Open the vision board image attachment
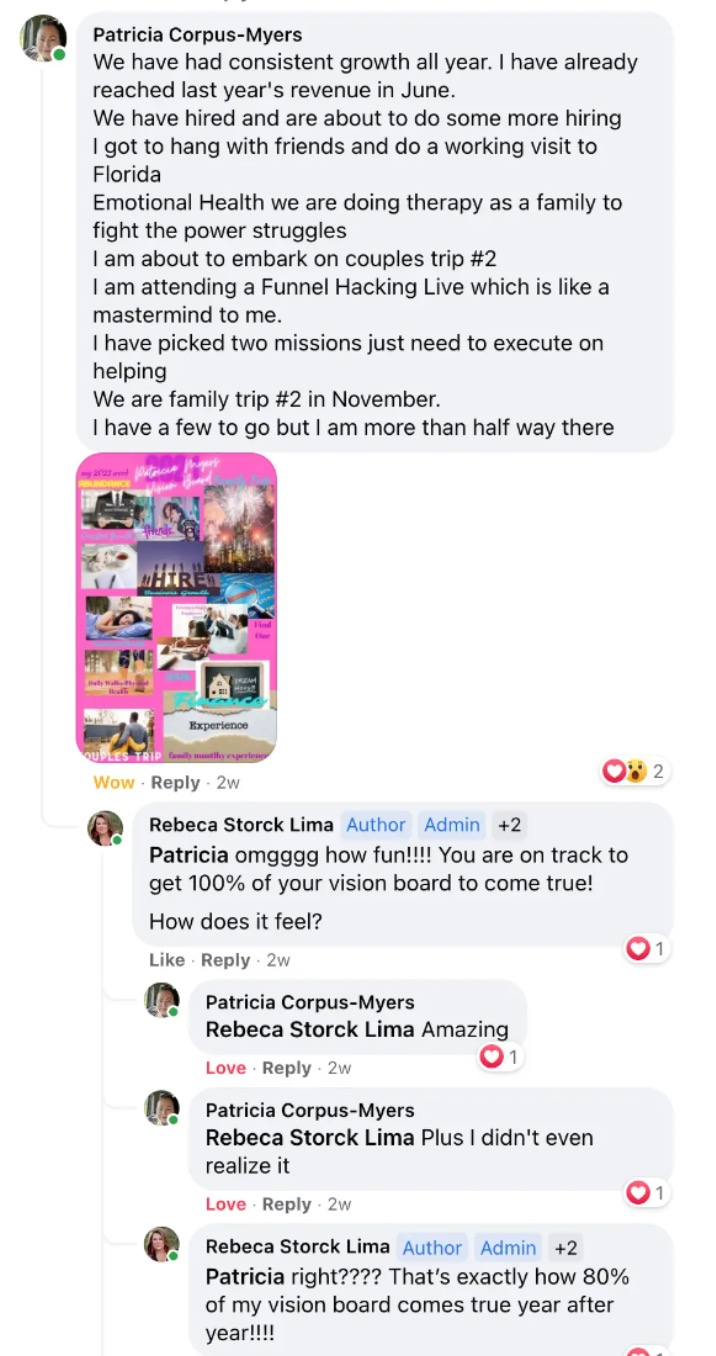Screen dimensions: 716x1356 click(177, 607)
